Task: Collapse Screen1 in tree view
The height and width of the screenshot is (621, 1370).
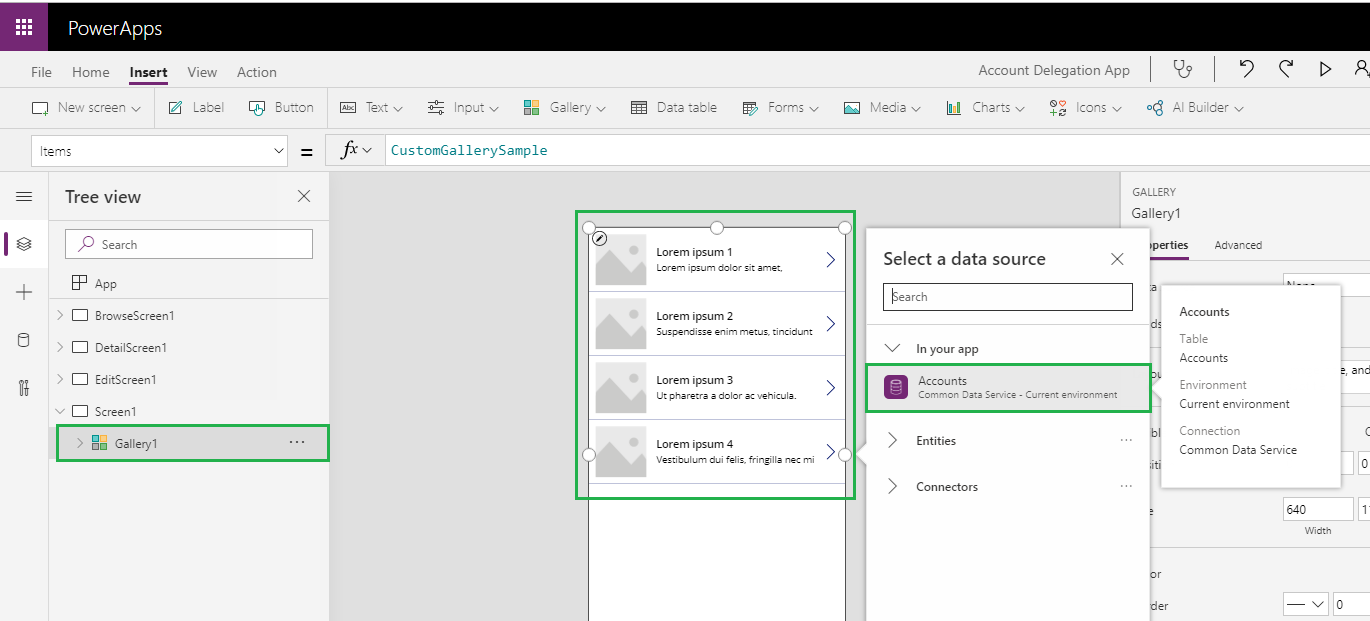Action: [60, 411]
